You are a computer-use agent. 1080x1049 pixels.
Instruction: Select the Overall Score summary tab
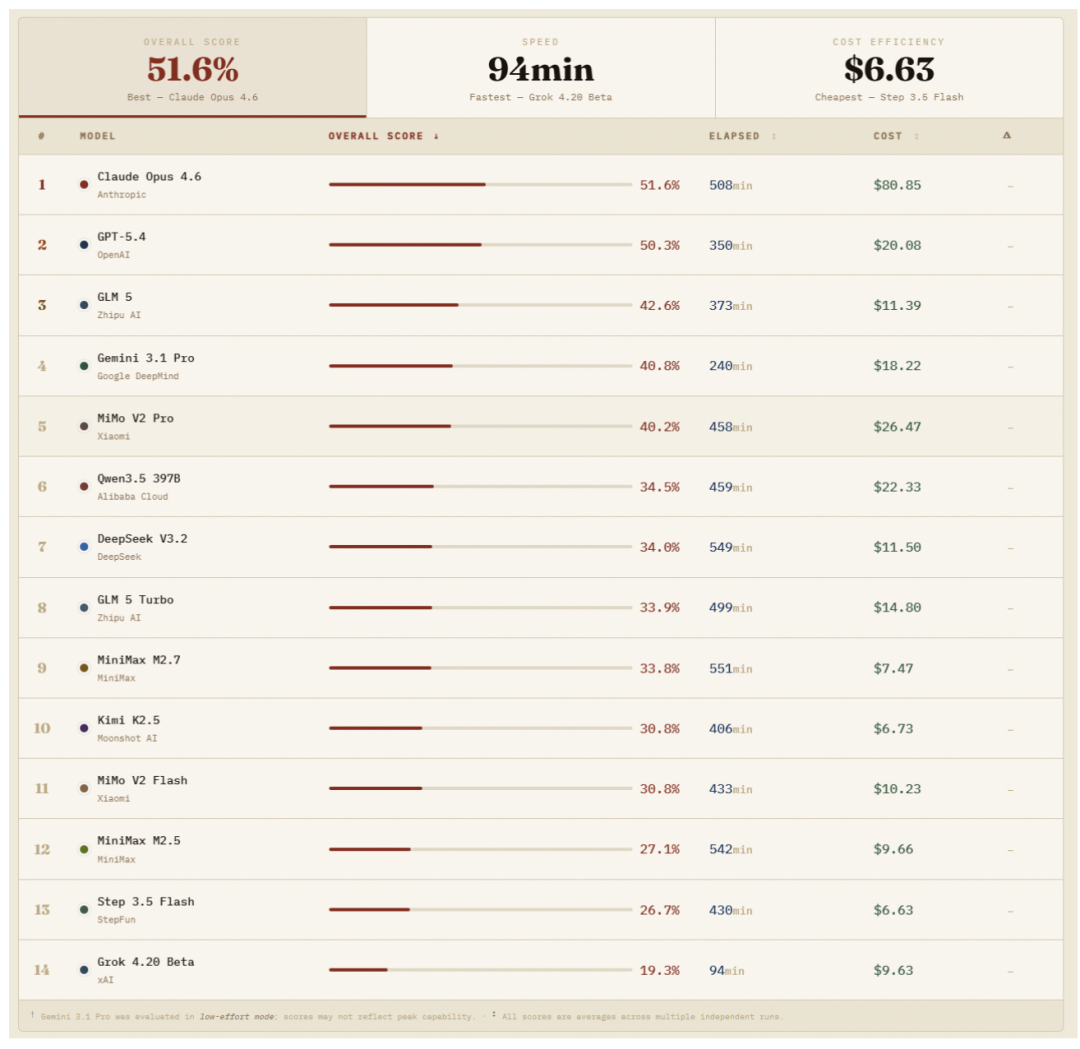pyautogui.click(x=192, y=67)
